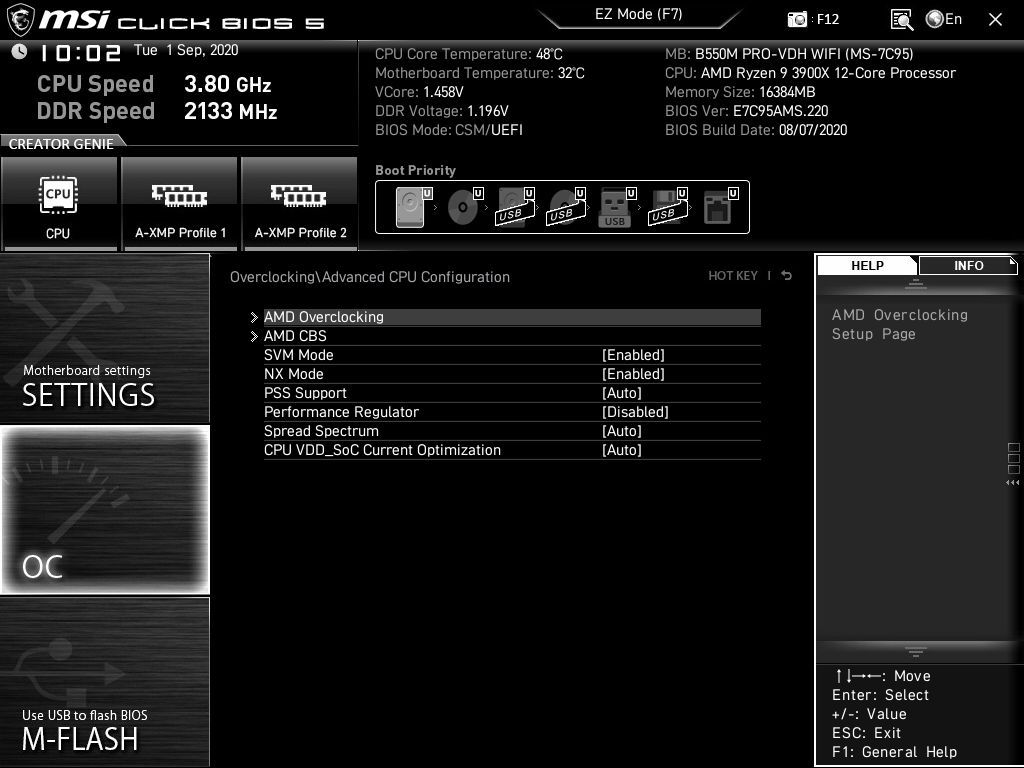Expand the AMD Overclocking submenu arrow
Screen dimensions: 1024x768
[254, 317]
